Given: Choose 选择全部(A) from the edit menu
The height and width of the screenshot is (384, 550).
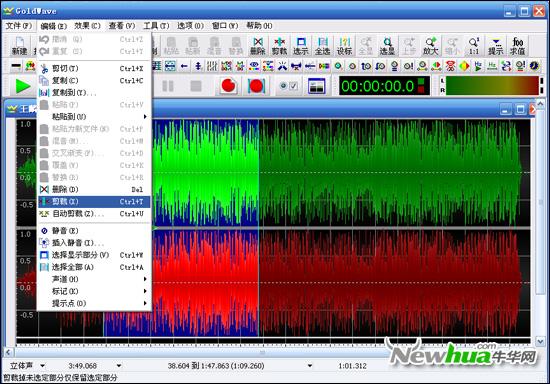Looking at the screenshot, I should pos(94,267).
